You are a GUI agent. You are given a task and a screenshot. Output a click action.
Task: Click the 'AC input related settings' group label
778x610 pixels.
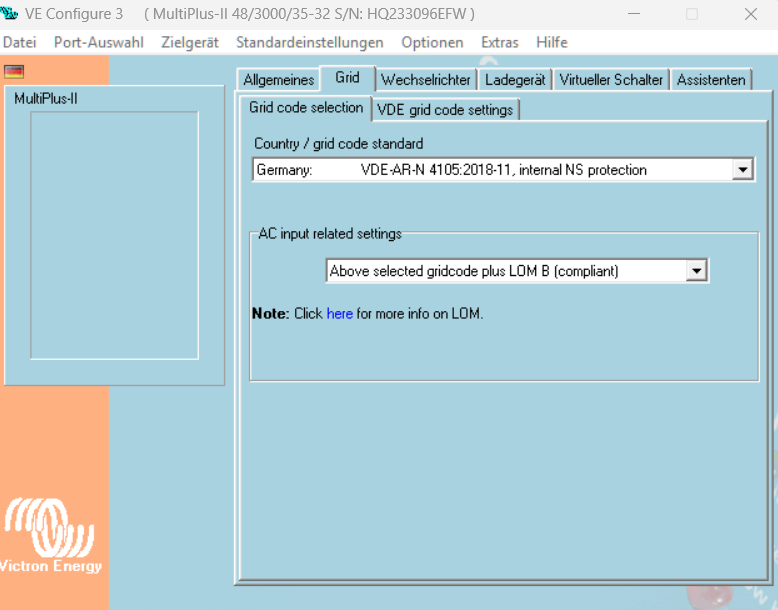pos(330,233)
